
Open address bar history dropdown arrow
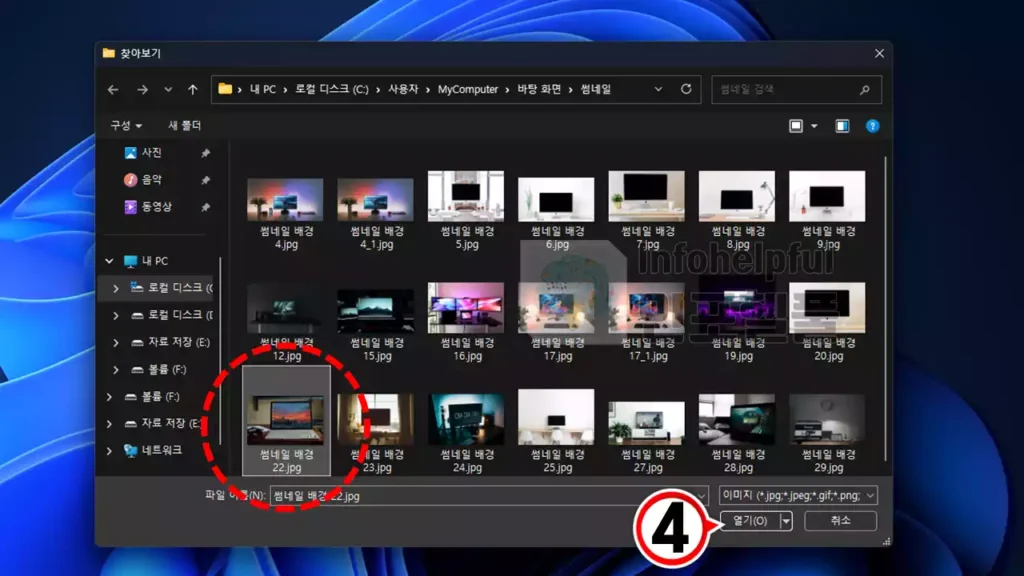pos(658,89)
